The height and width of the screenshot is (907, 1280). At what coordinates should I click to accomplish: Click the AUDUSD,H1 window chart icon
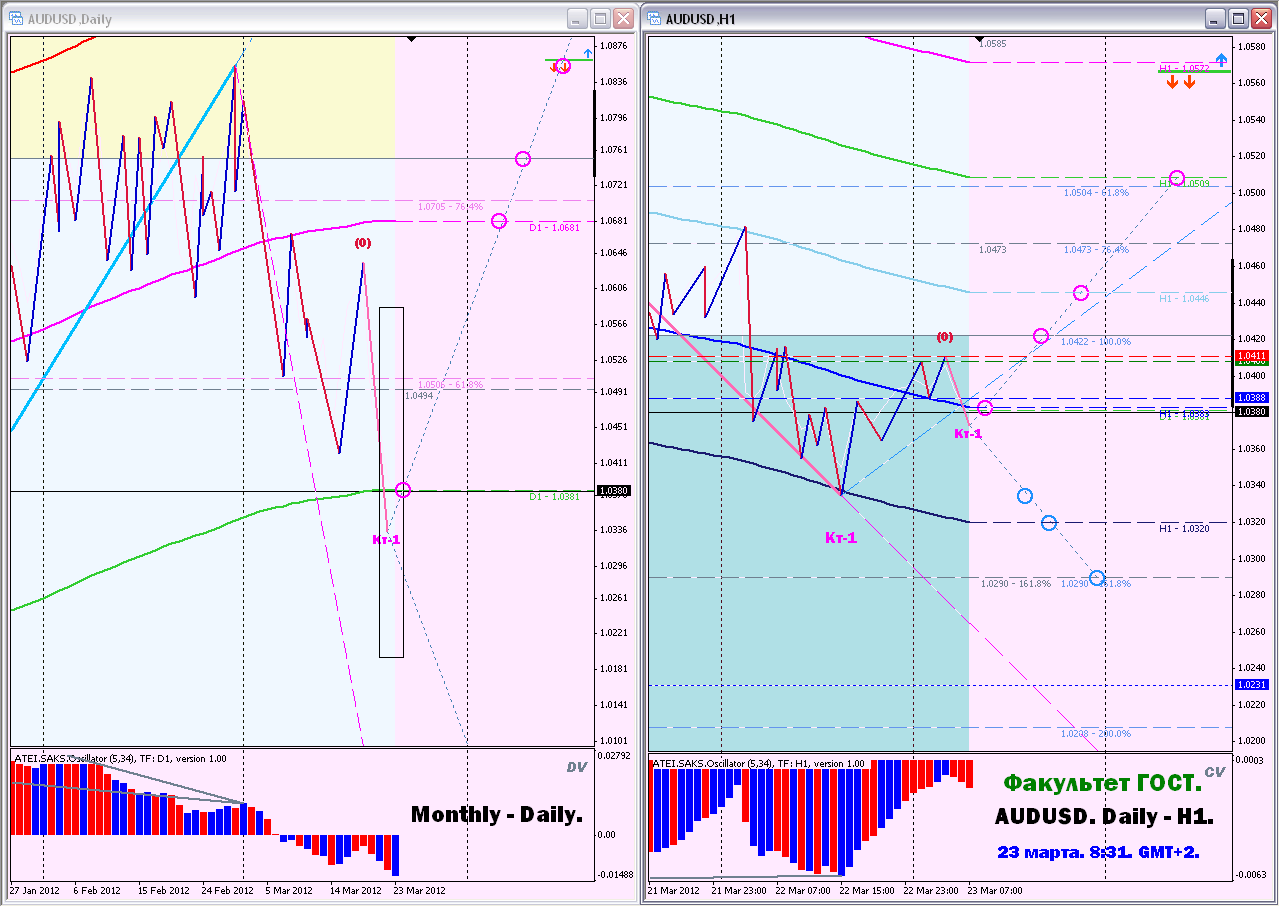click(654, 19)
